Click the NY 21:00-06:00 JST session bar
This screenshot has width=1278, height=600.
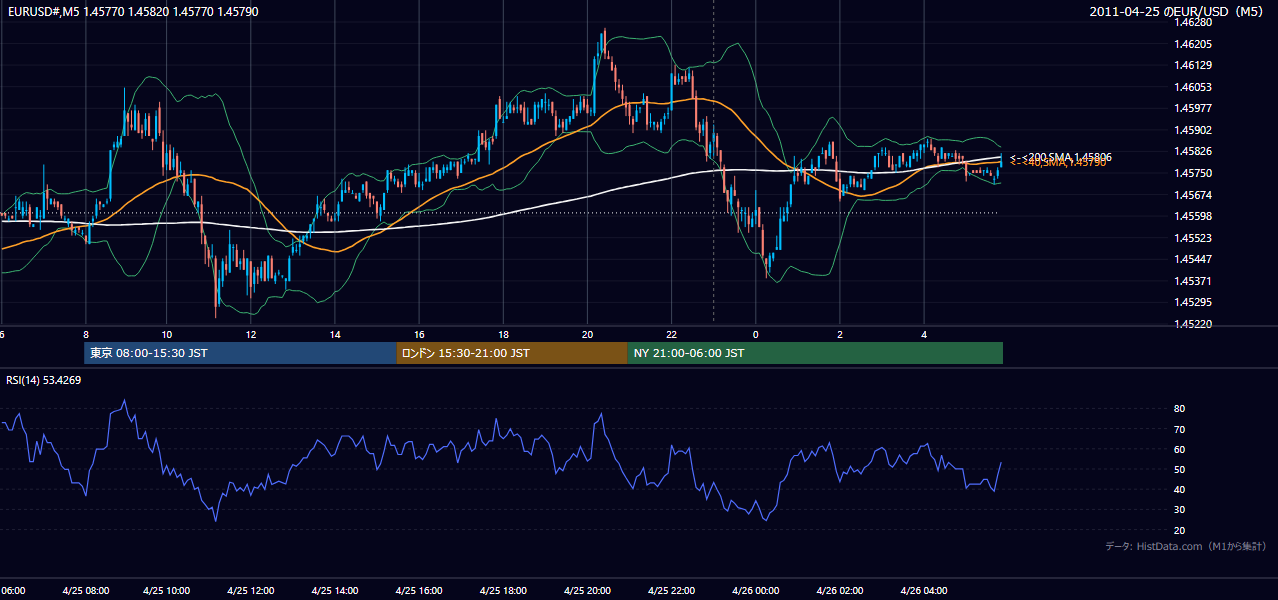point(815,353)
